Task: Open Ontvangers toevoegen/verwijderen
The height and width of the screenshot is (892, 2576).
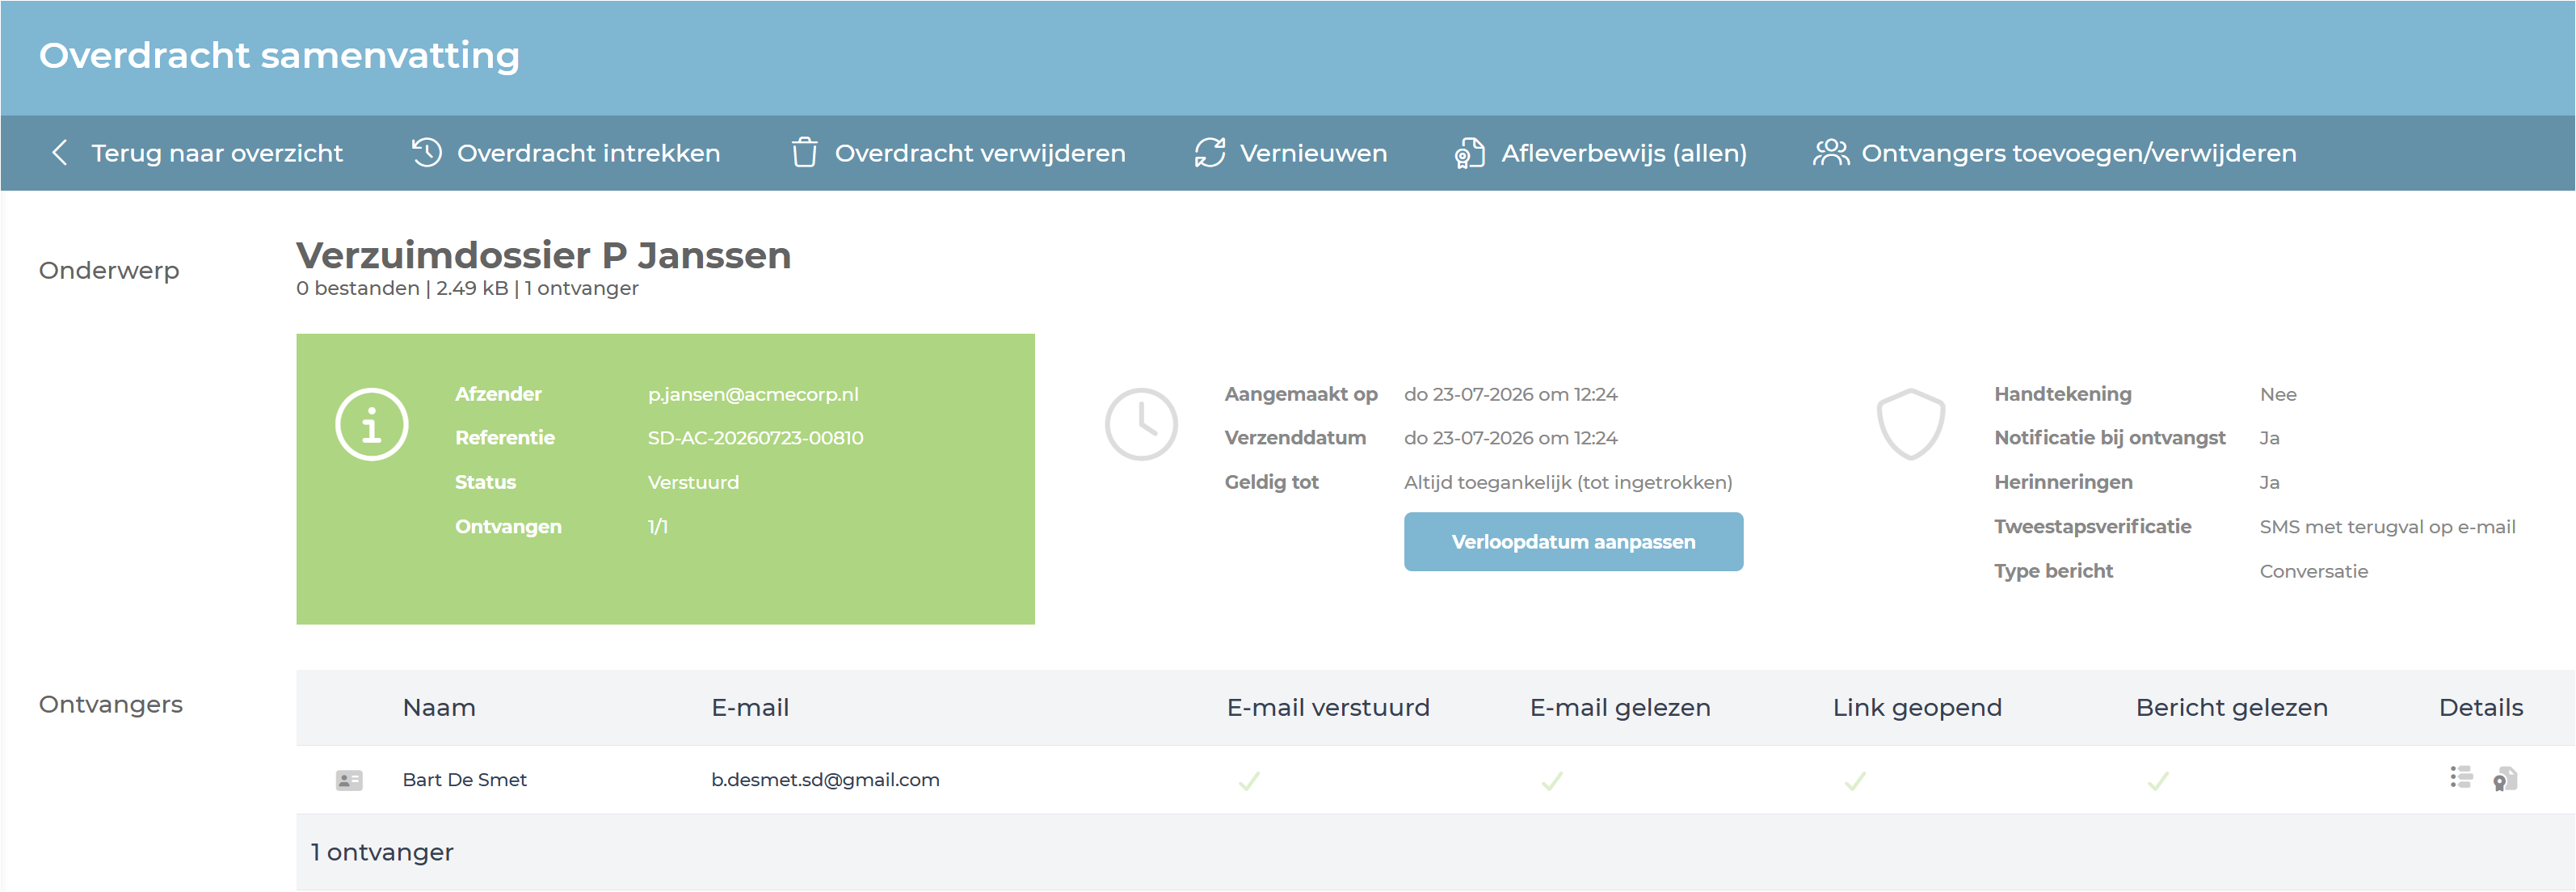Action: [x=2078, y=153]
